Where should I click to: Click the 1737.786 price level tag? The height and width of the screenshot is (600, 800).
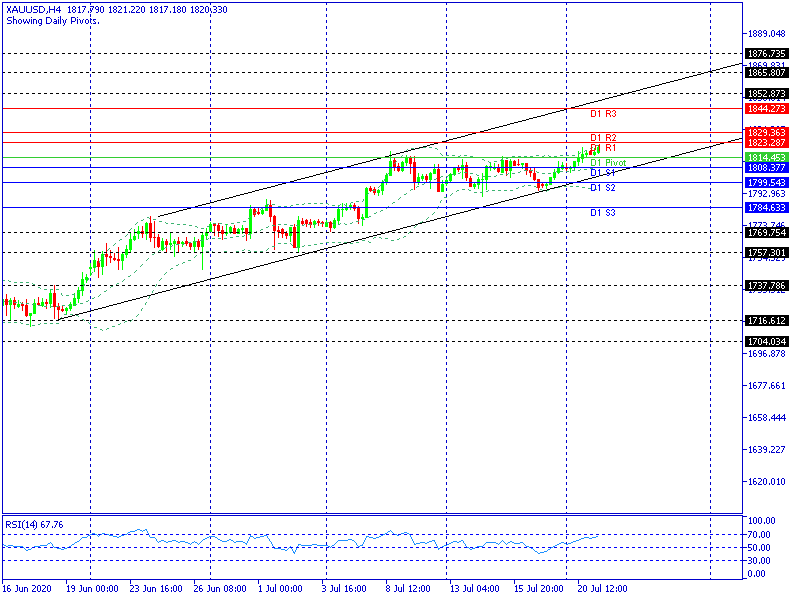[x=767, y=286]
